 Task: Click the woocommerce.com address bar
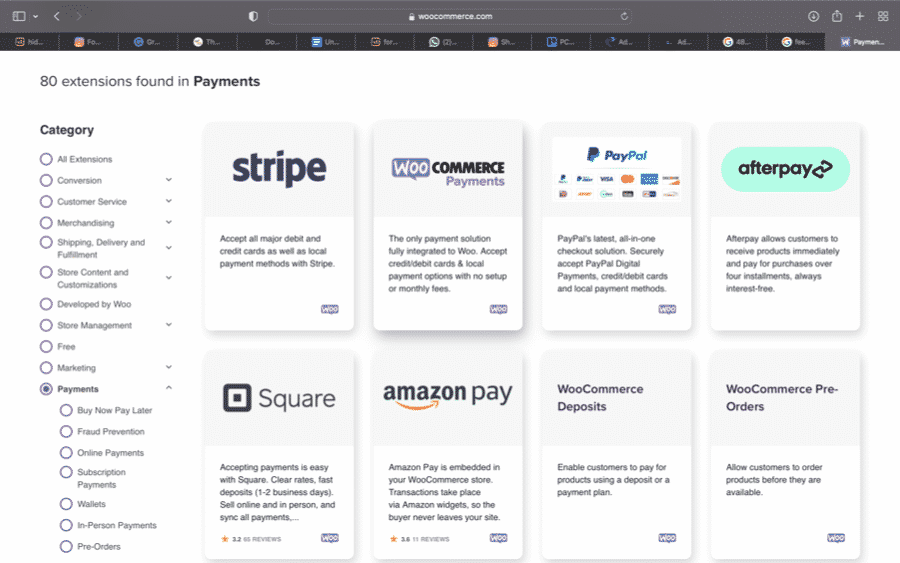click(x=450, y=16)
